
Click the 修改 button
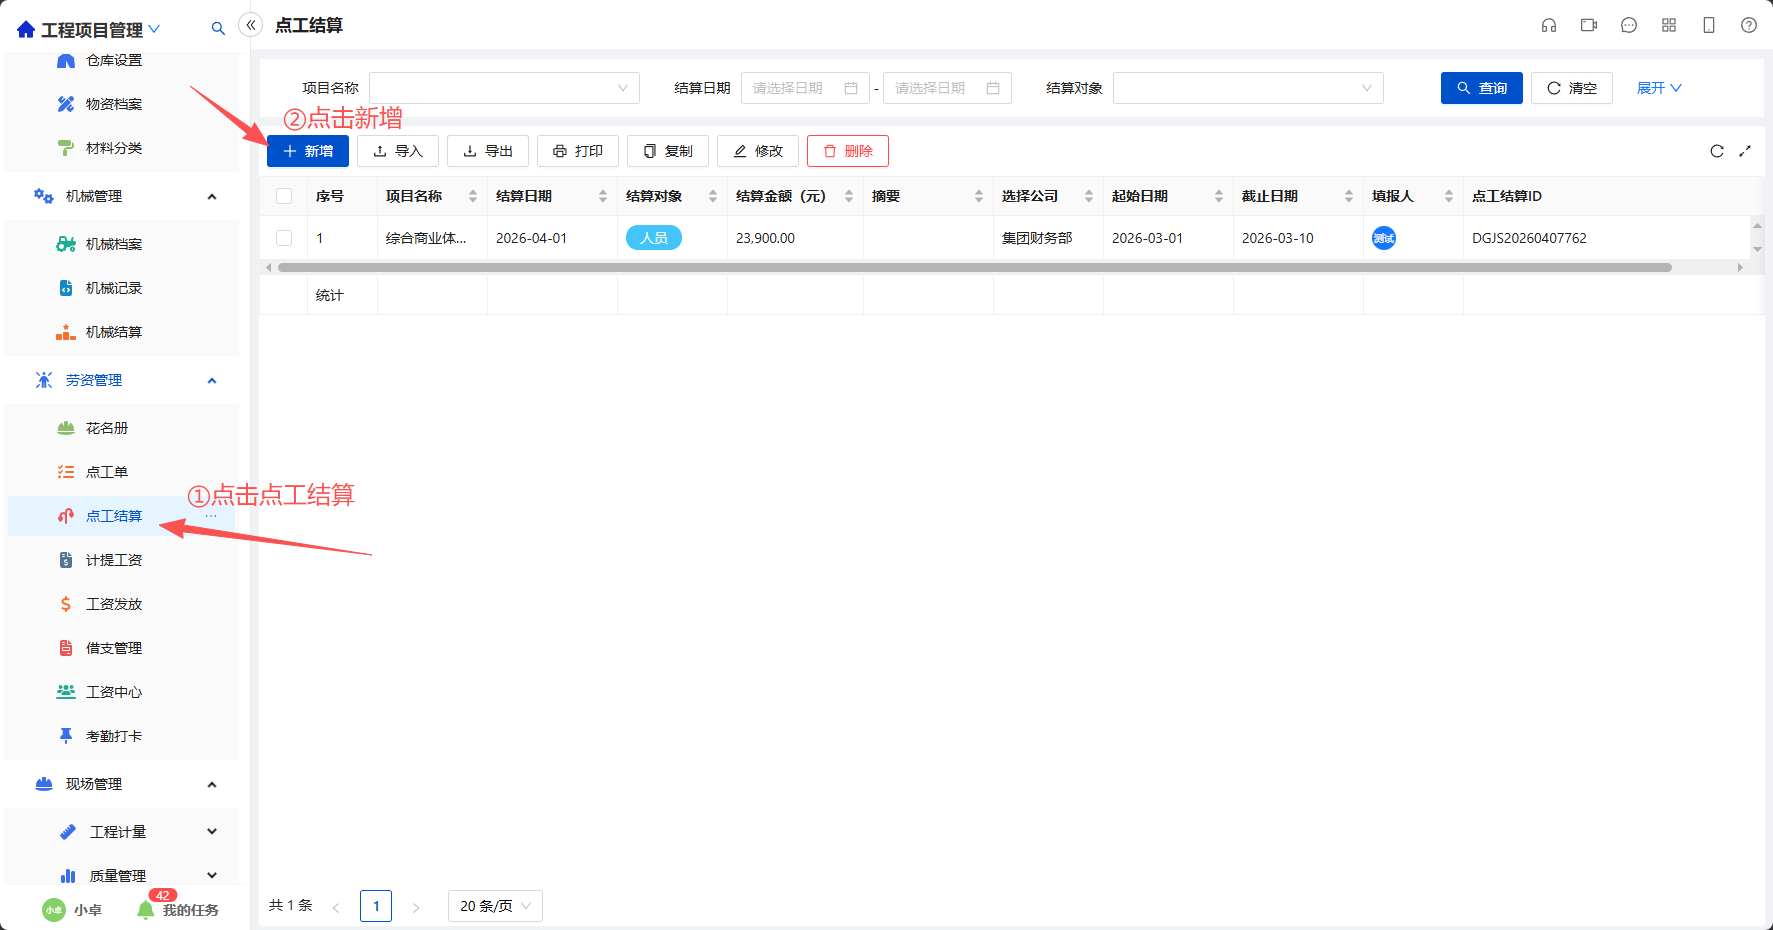758,151
